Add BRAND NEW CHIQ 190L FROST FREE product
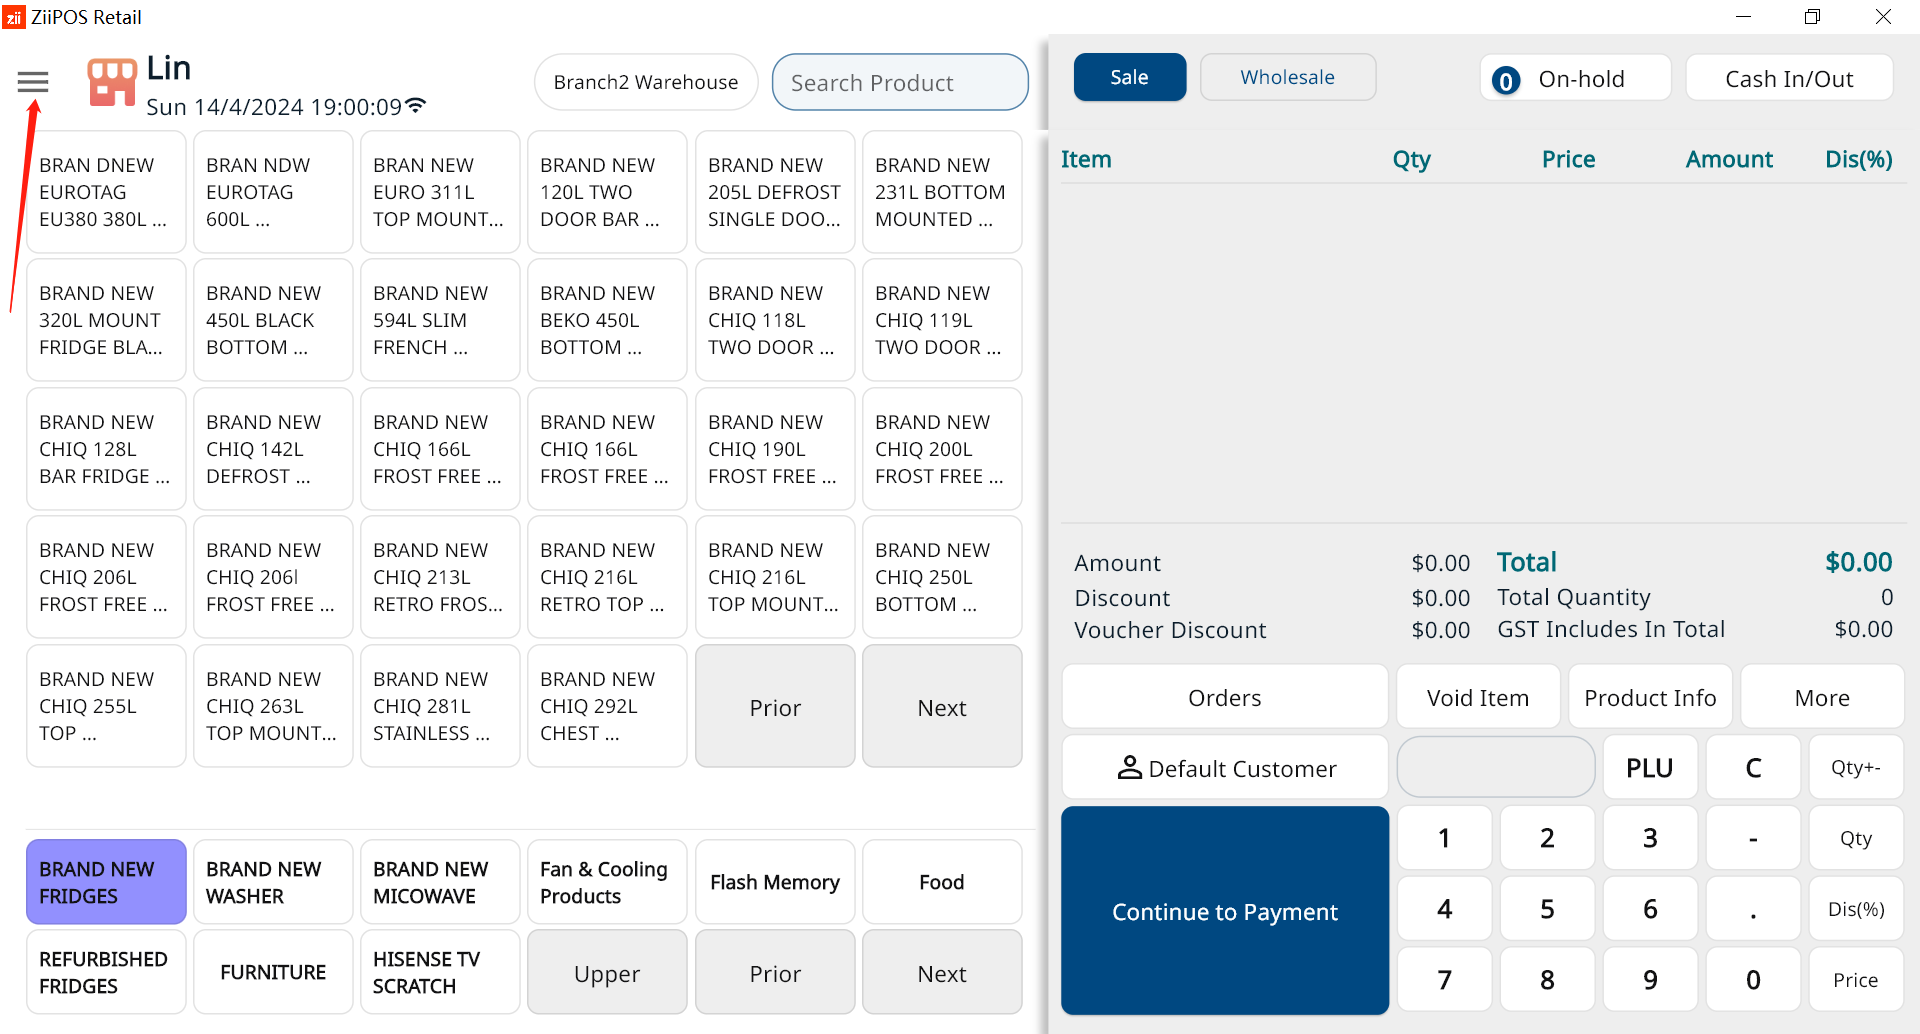 pos(775,449)
